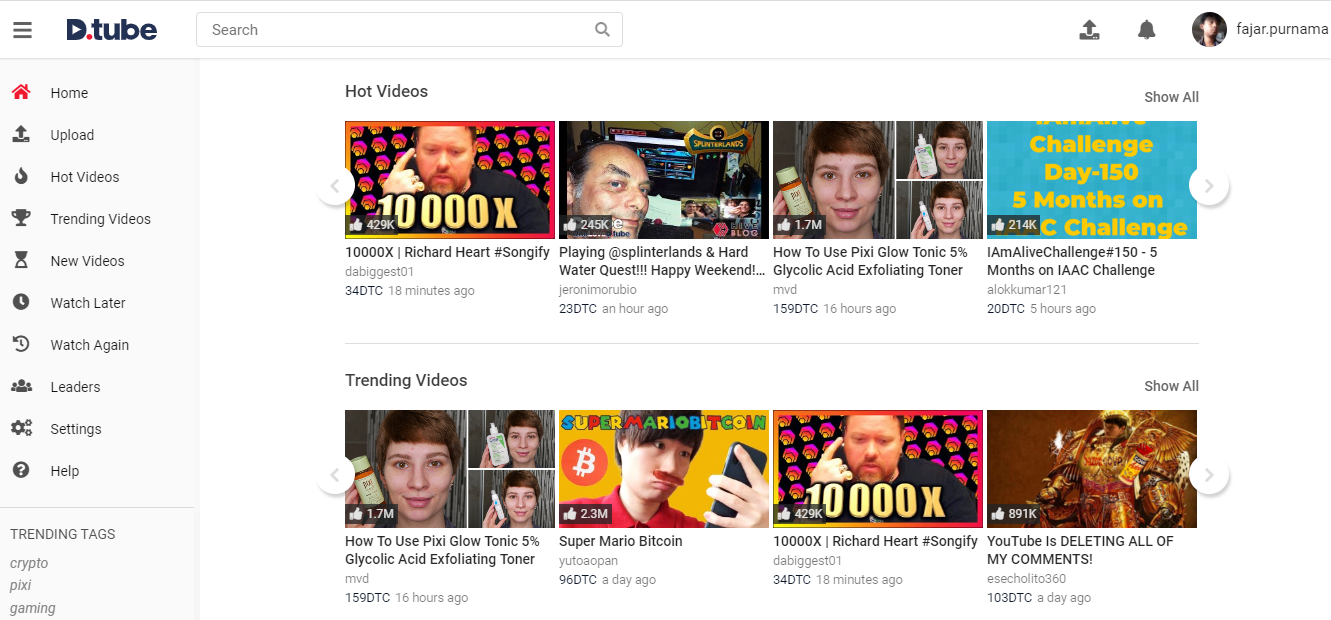Click the search magnifier icon
1331x620 pixels.
(x=602, y=30)
